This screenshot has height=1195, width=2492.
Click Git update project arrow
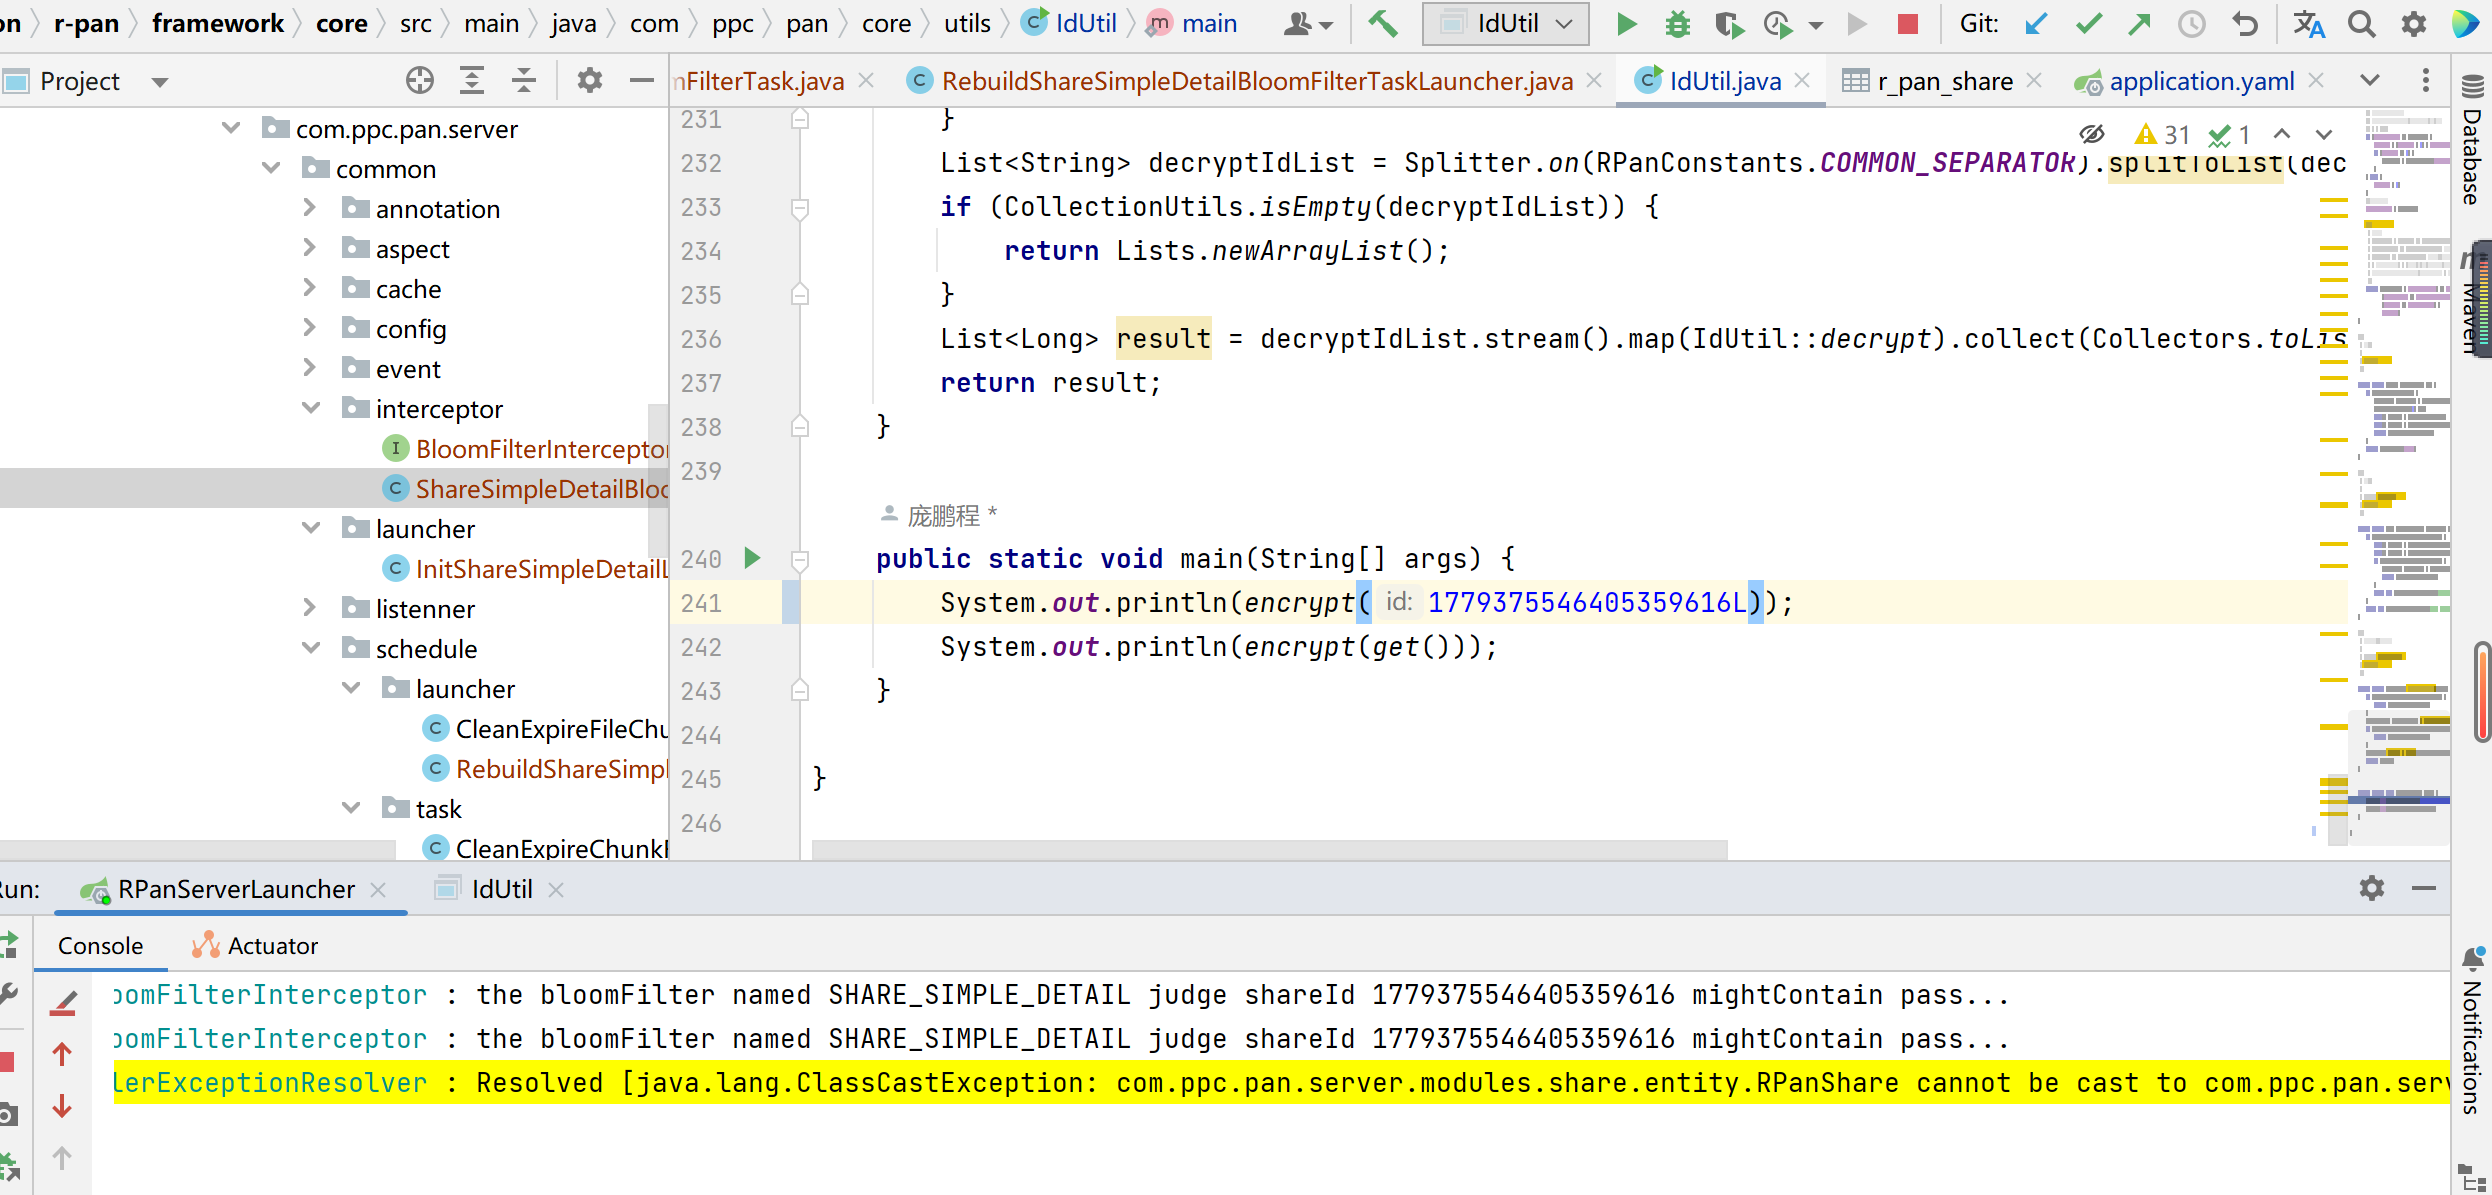(2035, 23)
